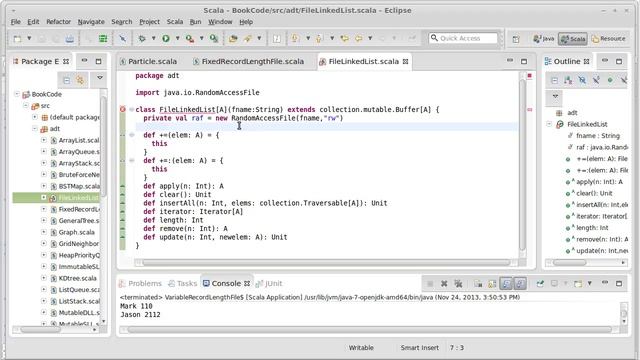Viewport: 640px width, 360px height.
Task: Open the Run configurations dropdown arrow
Action: pos(178,38)
